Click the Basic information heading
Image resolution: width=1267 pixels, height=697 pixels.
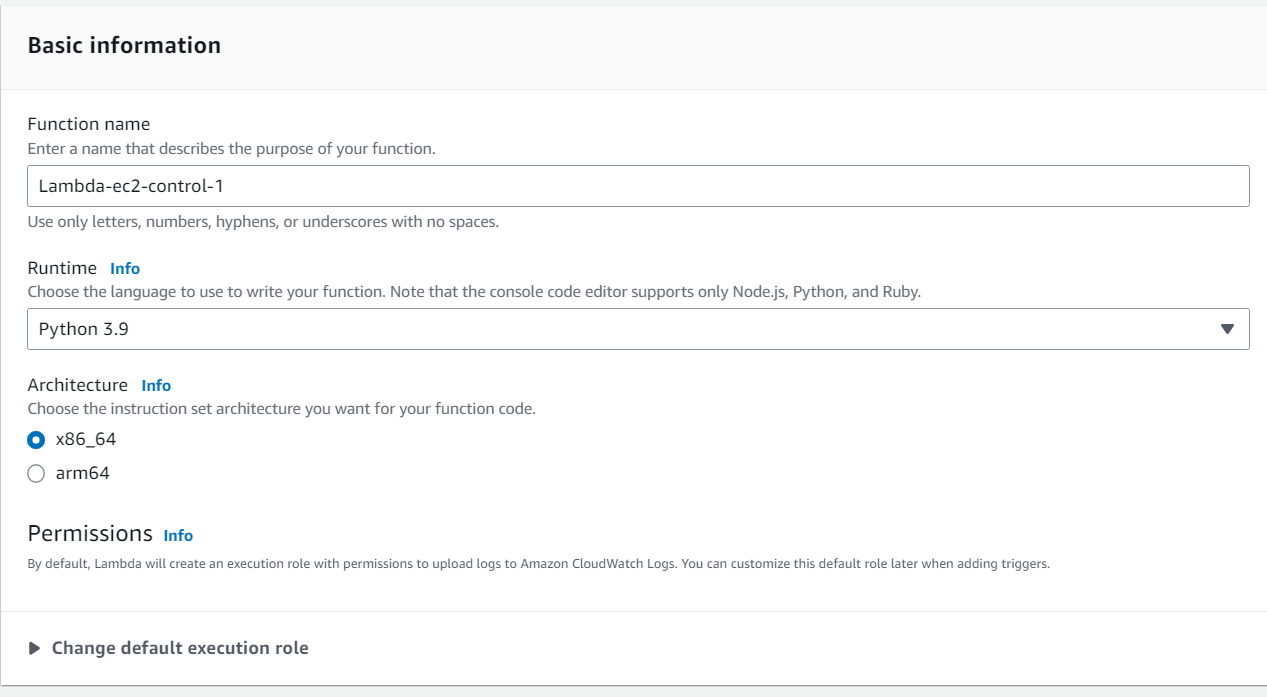point(124,46)
